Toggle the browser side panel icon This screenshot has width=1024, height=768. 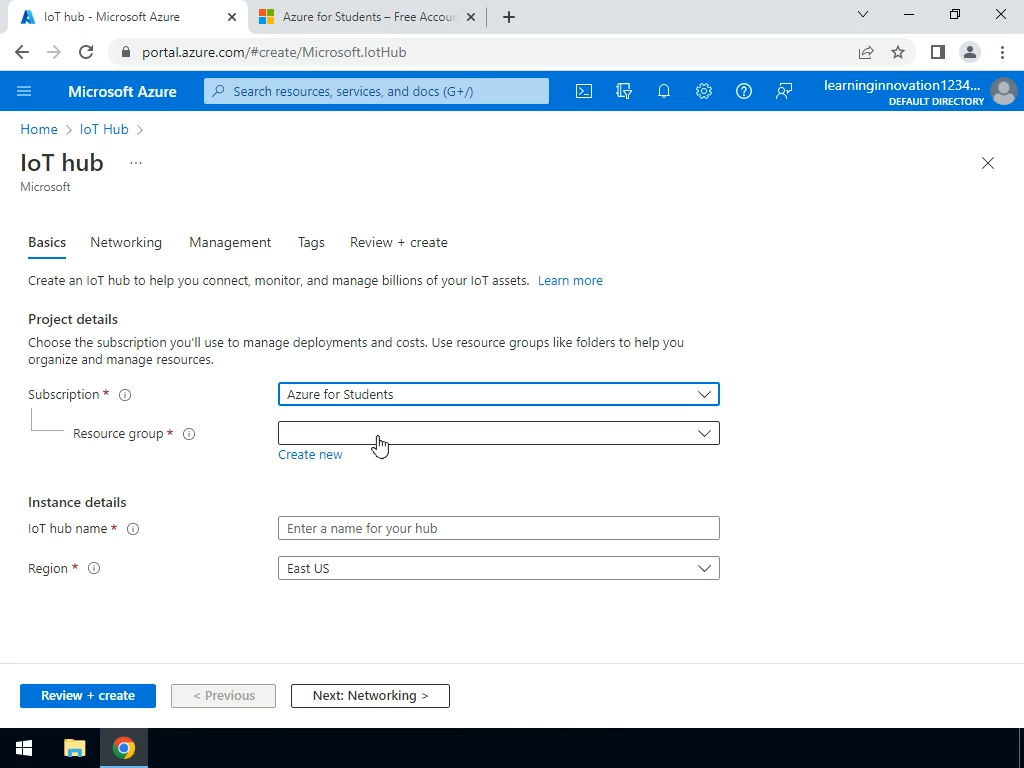[x=938, y=52]
